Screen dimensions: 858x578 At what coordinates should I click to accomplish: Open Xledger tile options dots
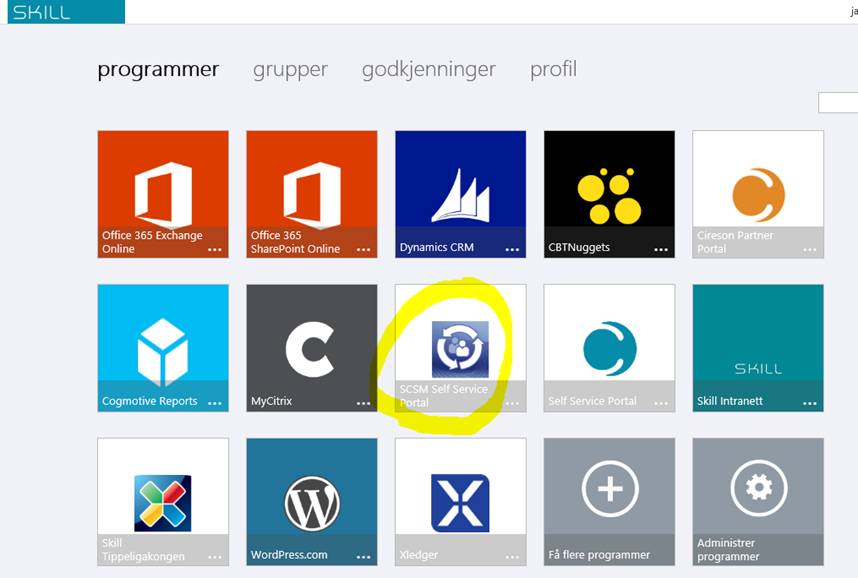tap(512, 557)
